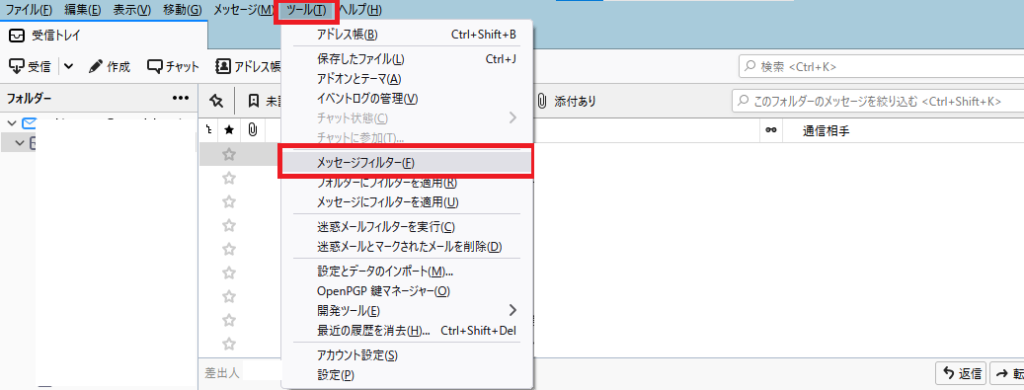Click the 受信 get-messages toolbar button
The image size is (1024, 390).
click(x=29, y=66)
